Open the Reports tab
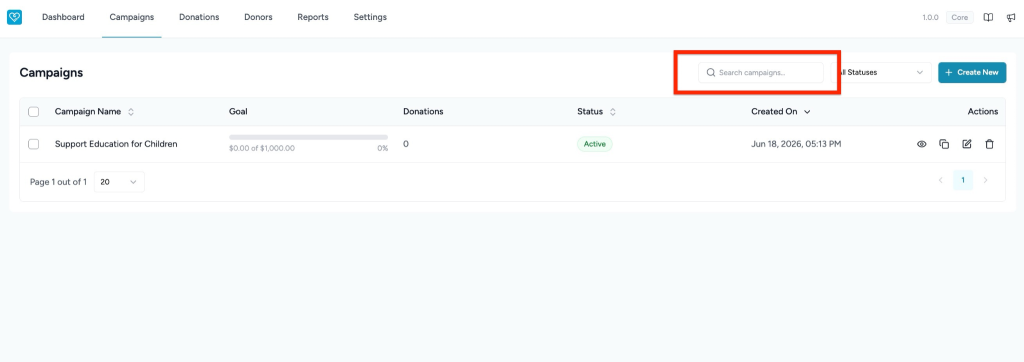Viewport: 1024px width, 362px height. click(x=313, y=17)
